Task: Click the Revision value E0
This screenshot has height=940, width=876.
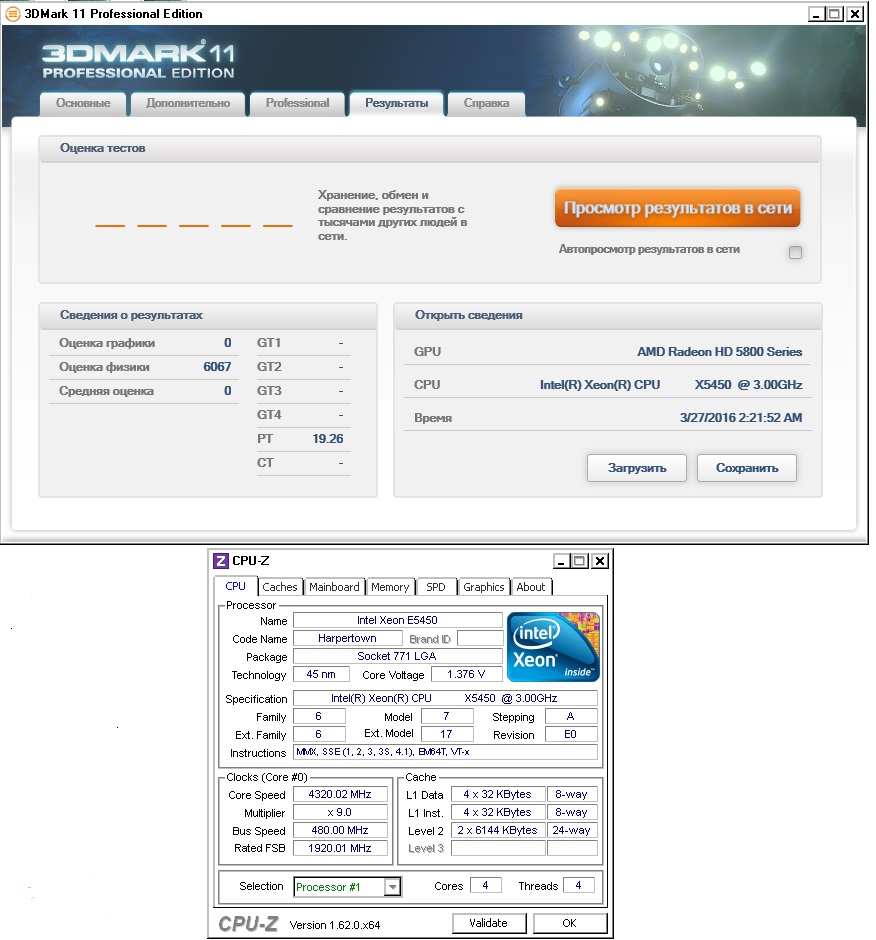Action: pos(570,734)
